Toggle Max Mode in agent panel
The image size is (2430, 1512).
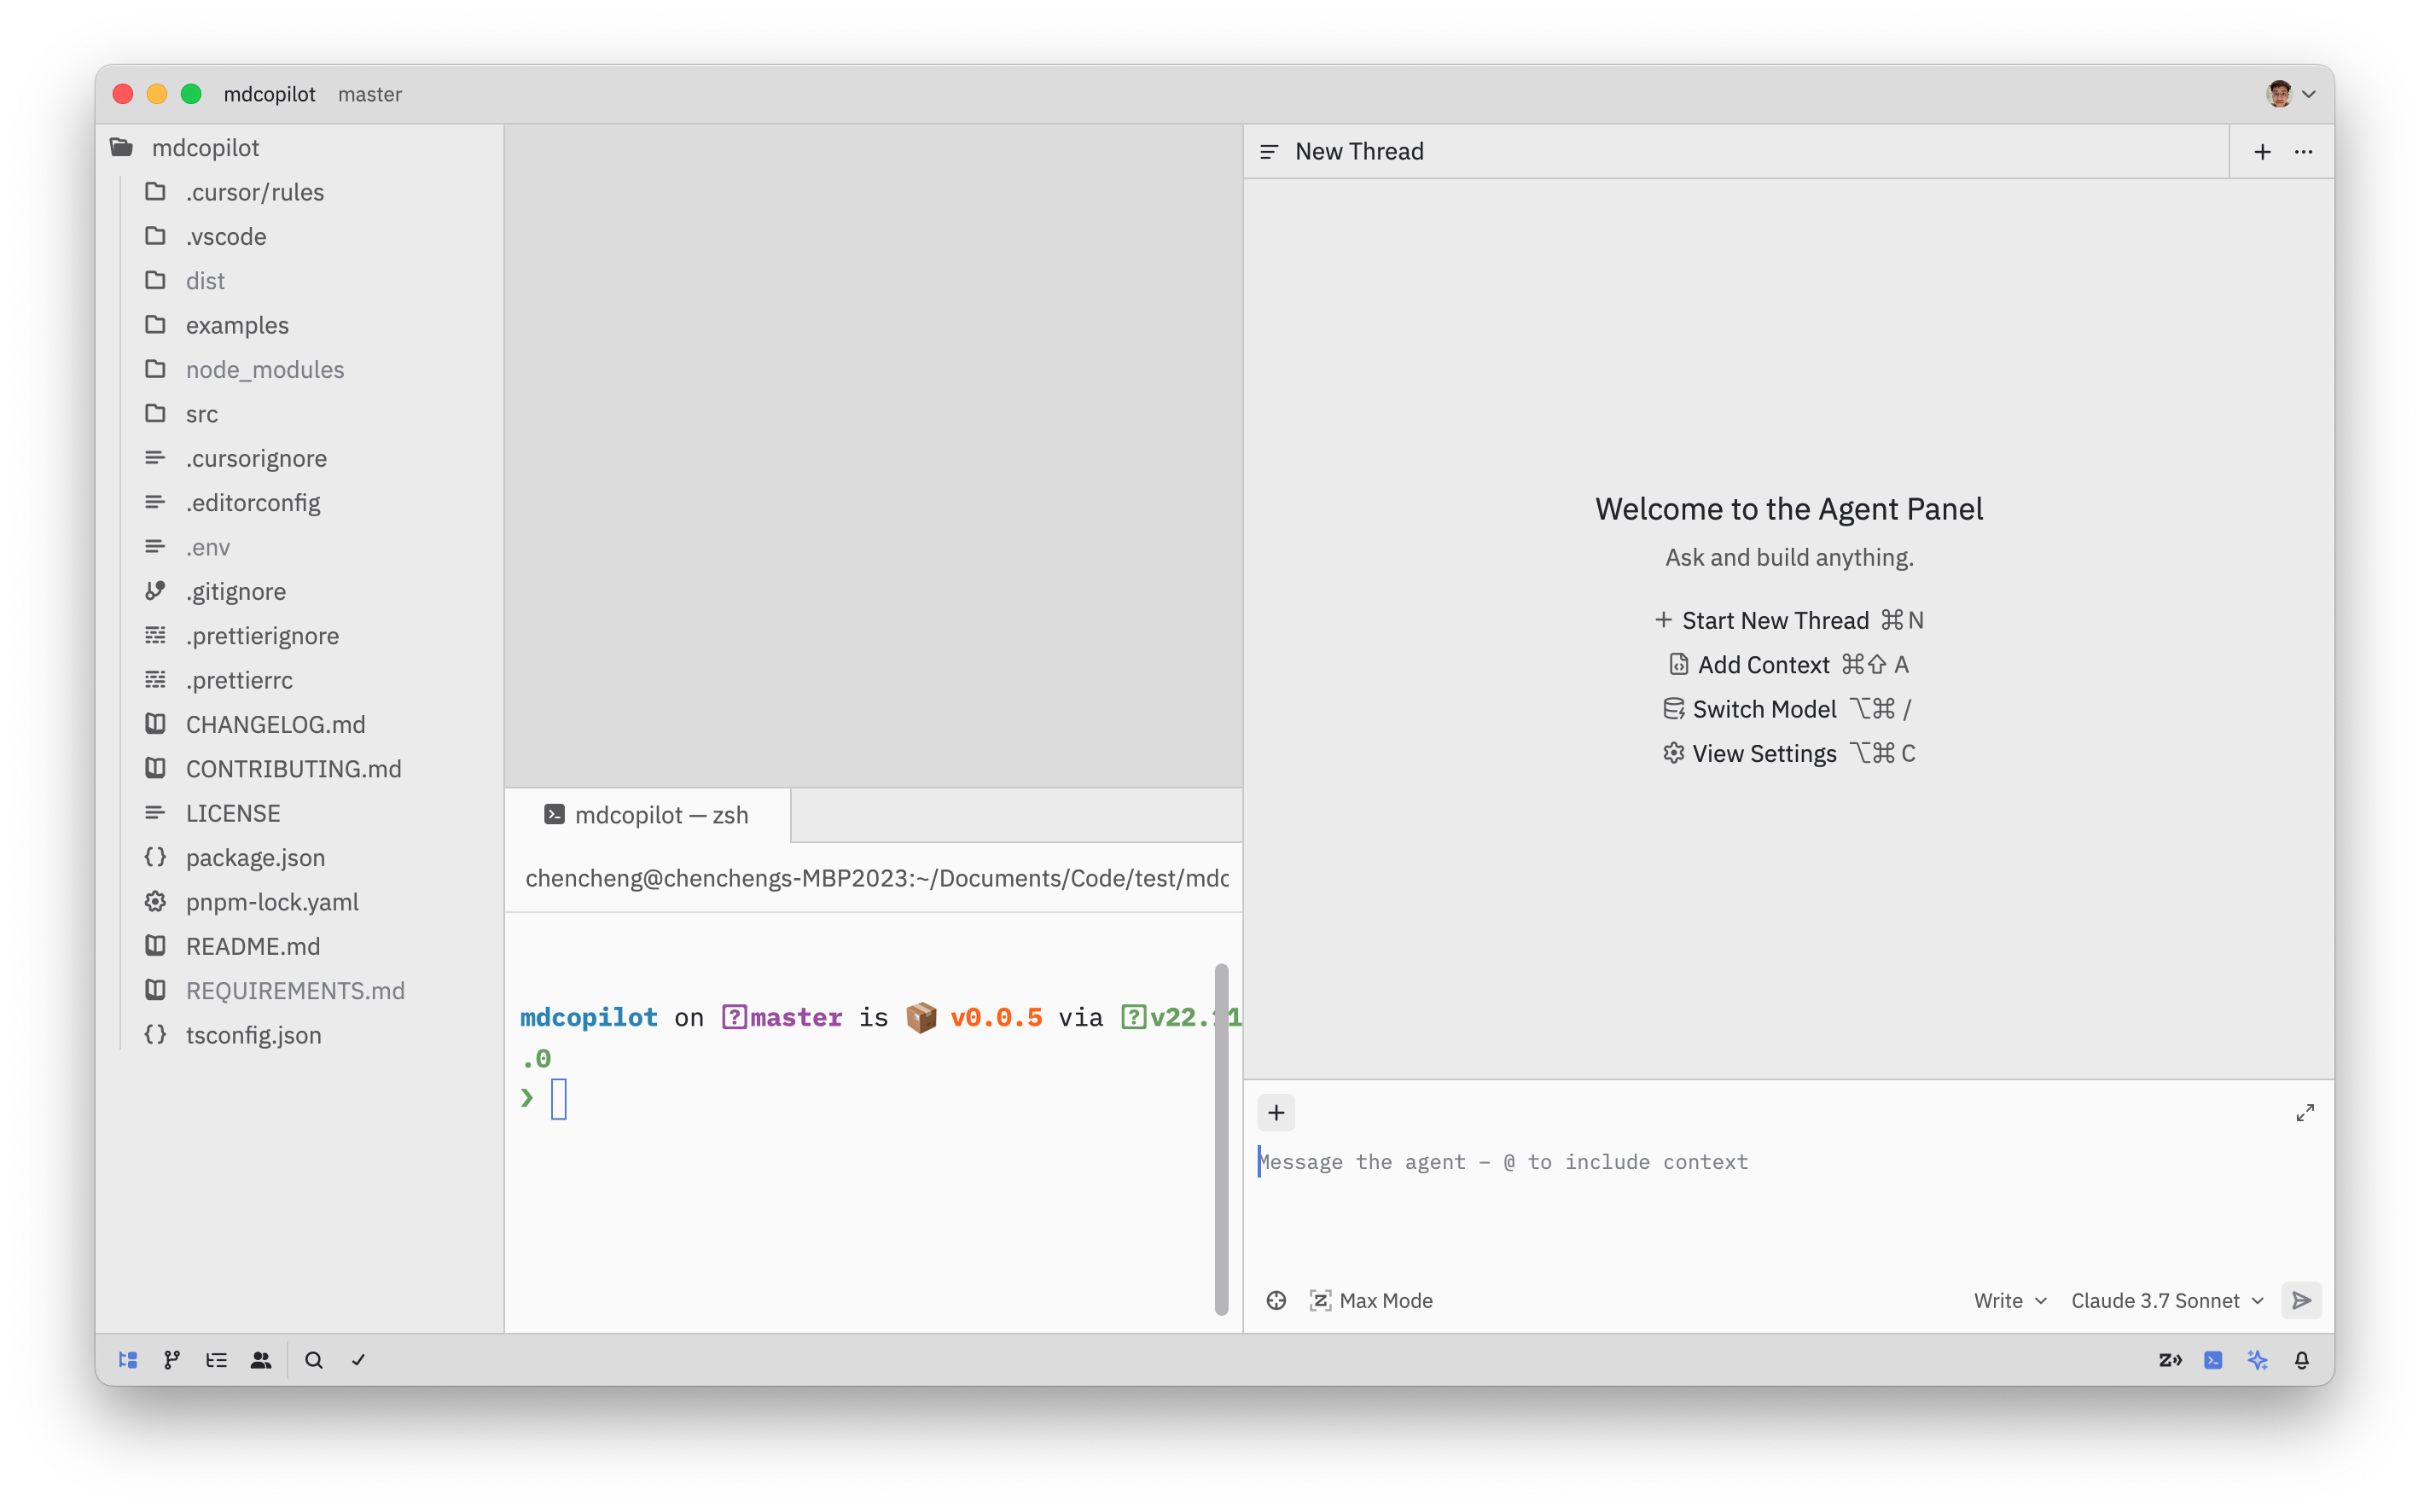pos(1371,1300)
